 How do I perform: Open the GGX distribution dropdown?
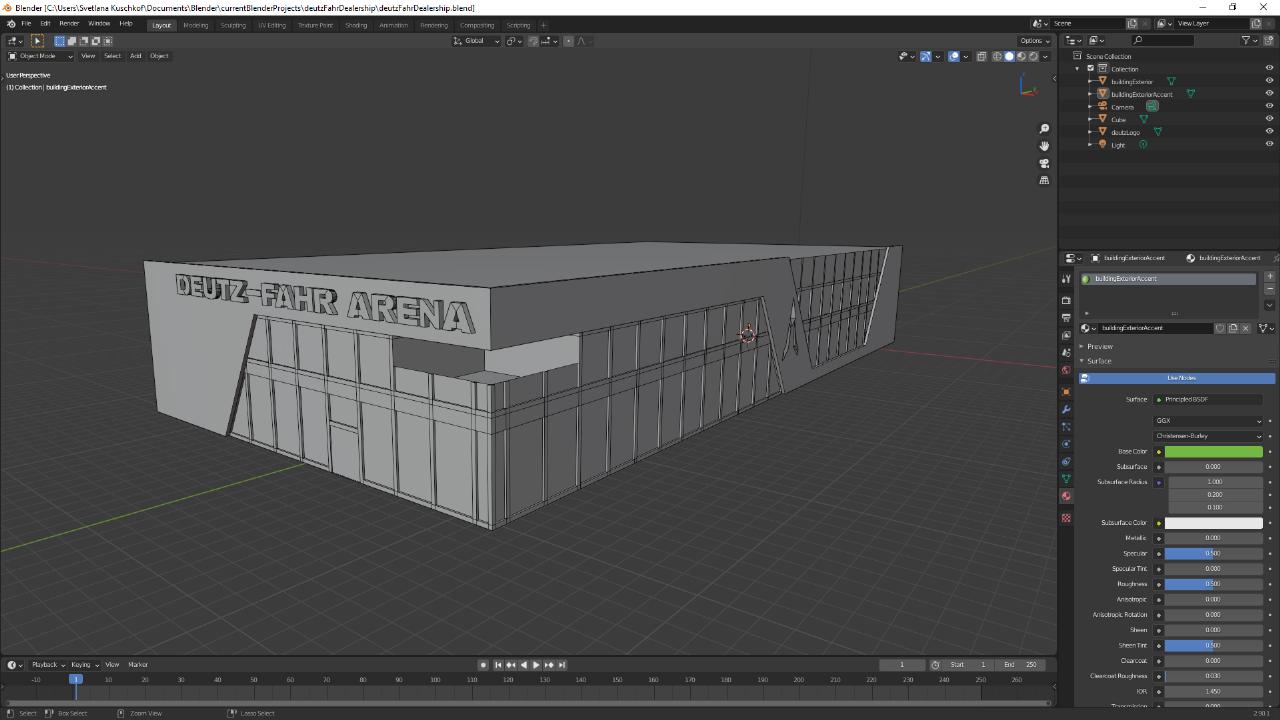[x=1208, y=421]
